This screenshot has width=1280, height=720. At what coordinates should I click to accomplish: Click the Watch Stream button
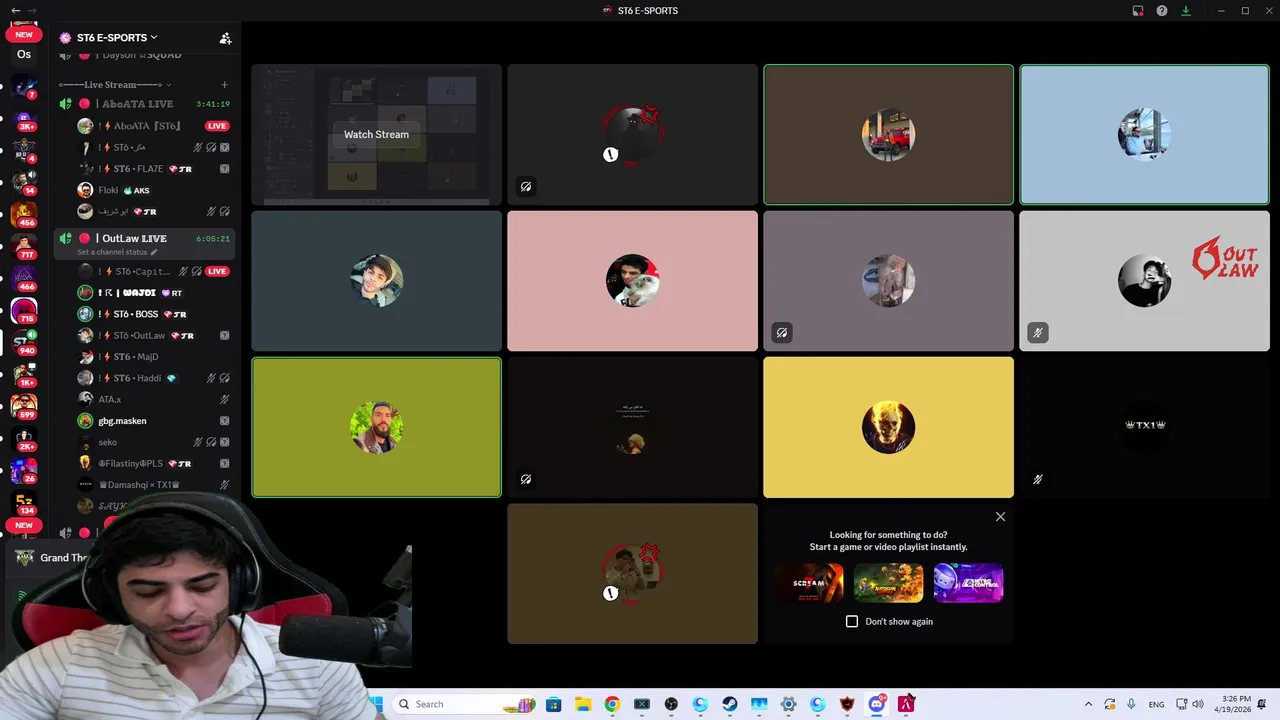tap(376, 134)
